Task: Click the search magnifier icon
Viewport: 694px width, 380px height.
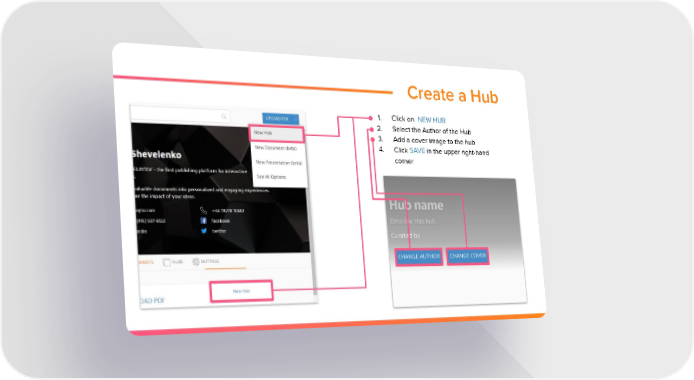Action: 224,116
